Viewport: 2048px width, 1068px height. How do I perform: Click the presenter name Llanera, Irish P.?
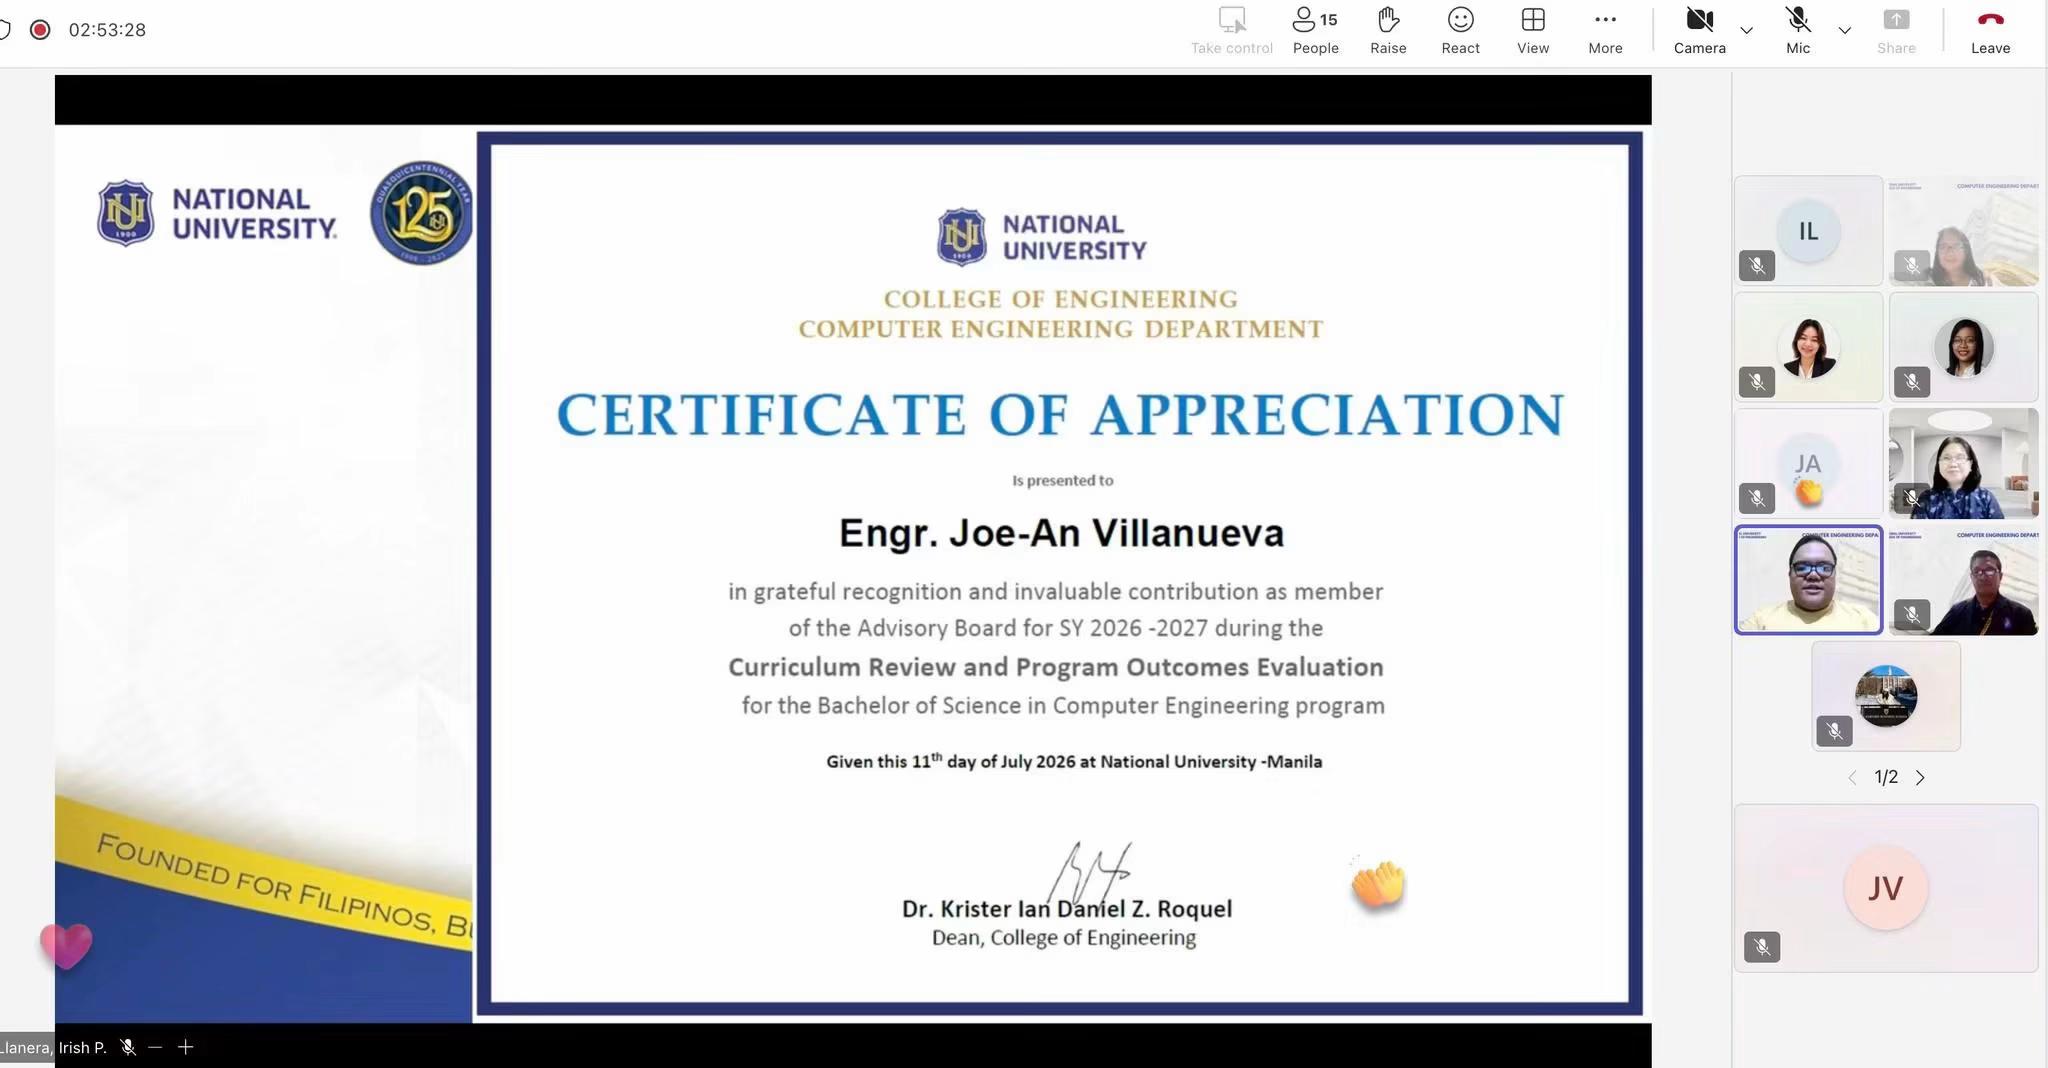(x=53, y=1047)
